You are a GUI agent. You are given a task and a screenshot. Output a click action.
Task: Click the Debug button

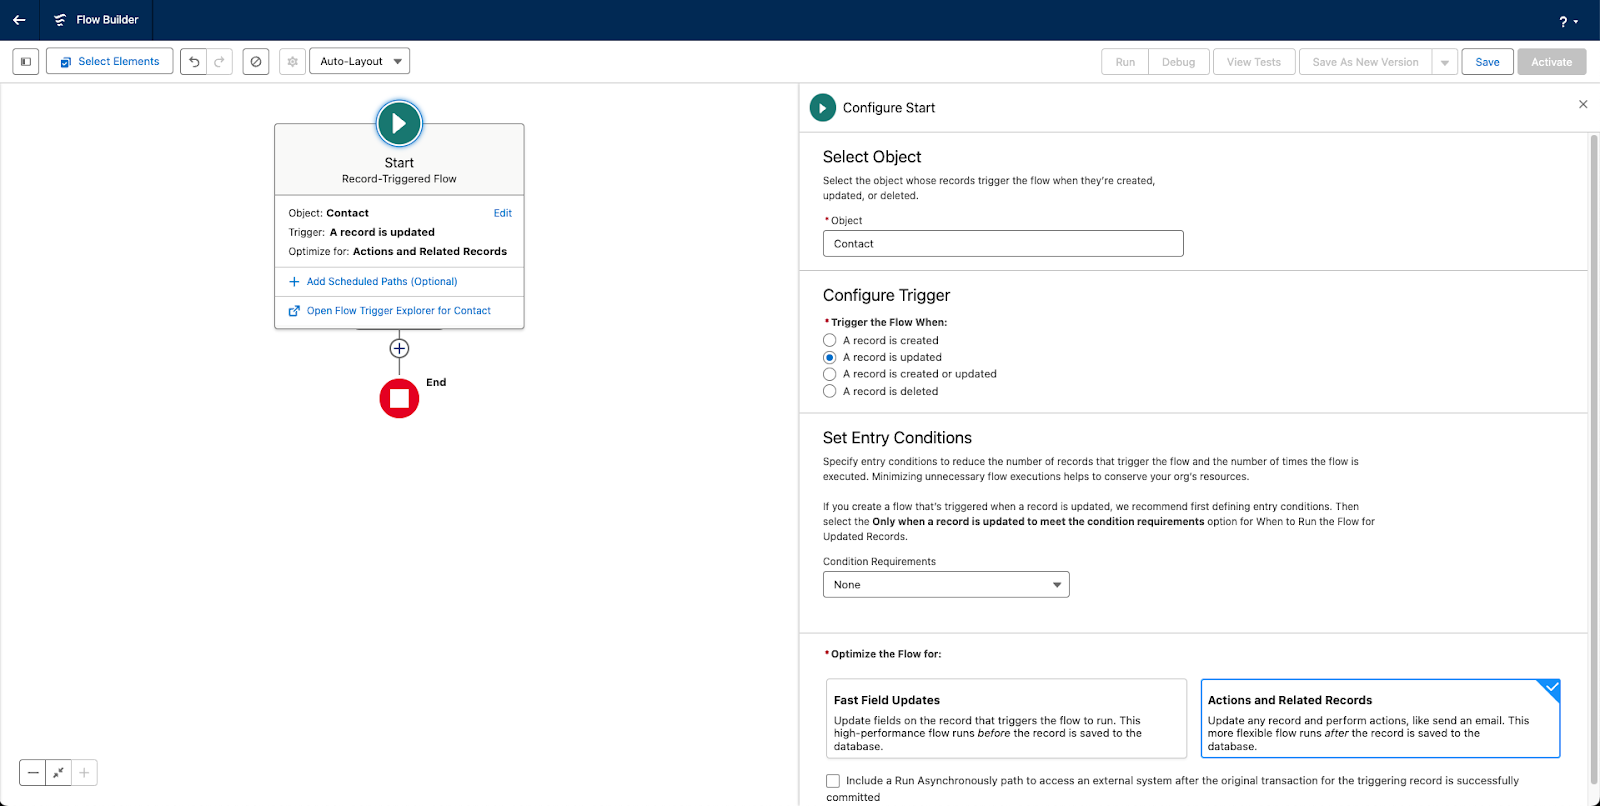(x=1178, y=62)
